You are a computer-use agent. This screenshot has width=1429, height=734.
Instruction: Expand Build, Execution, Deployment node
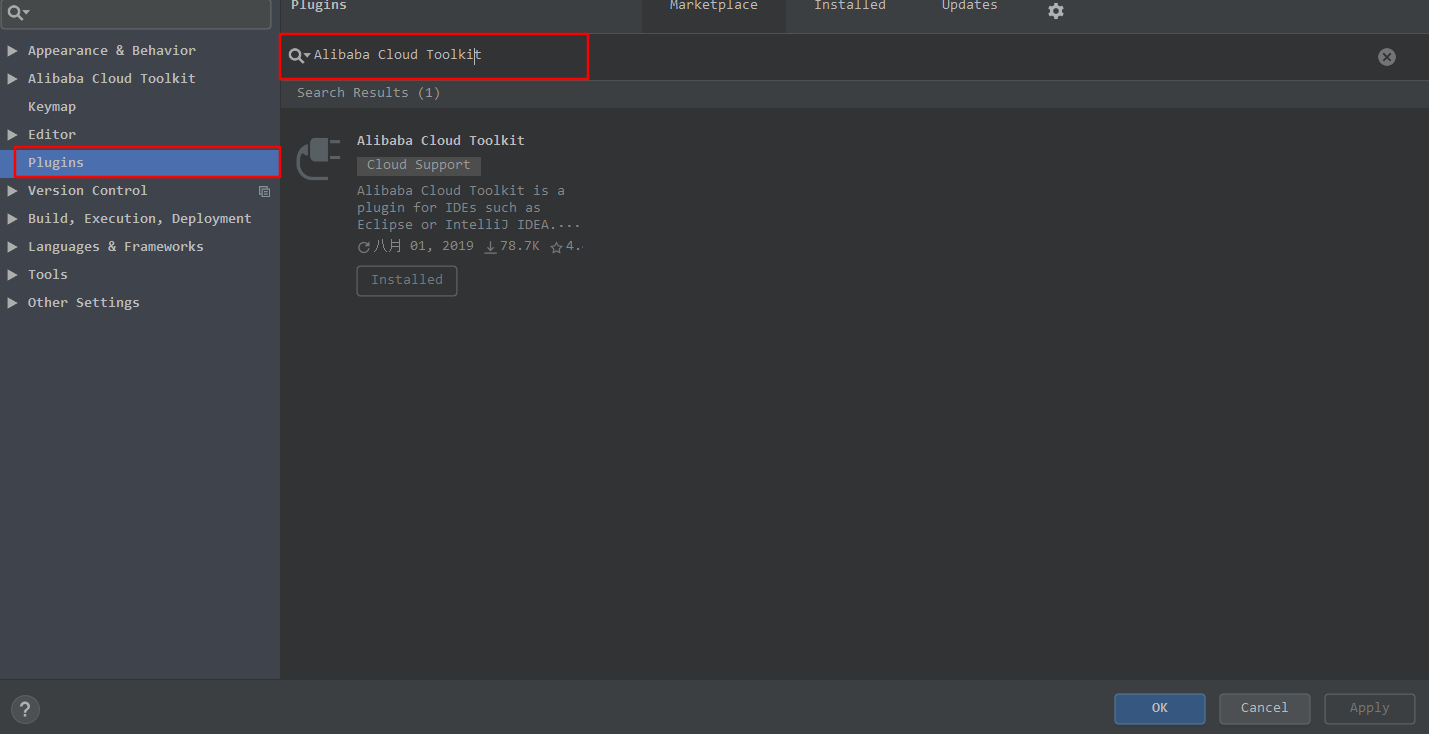pyautogui.click(x=12, y=219)
